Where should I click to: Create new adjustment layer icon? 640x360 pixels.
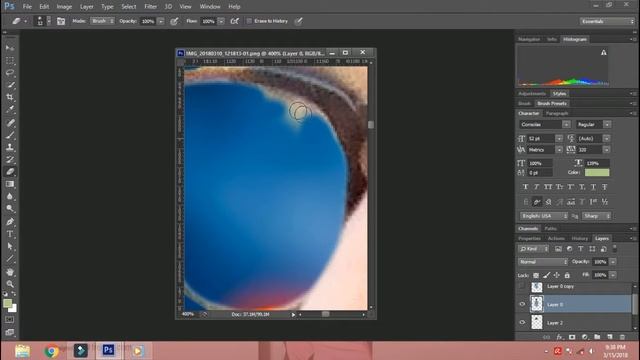coord(584,337)
